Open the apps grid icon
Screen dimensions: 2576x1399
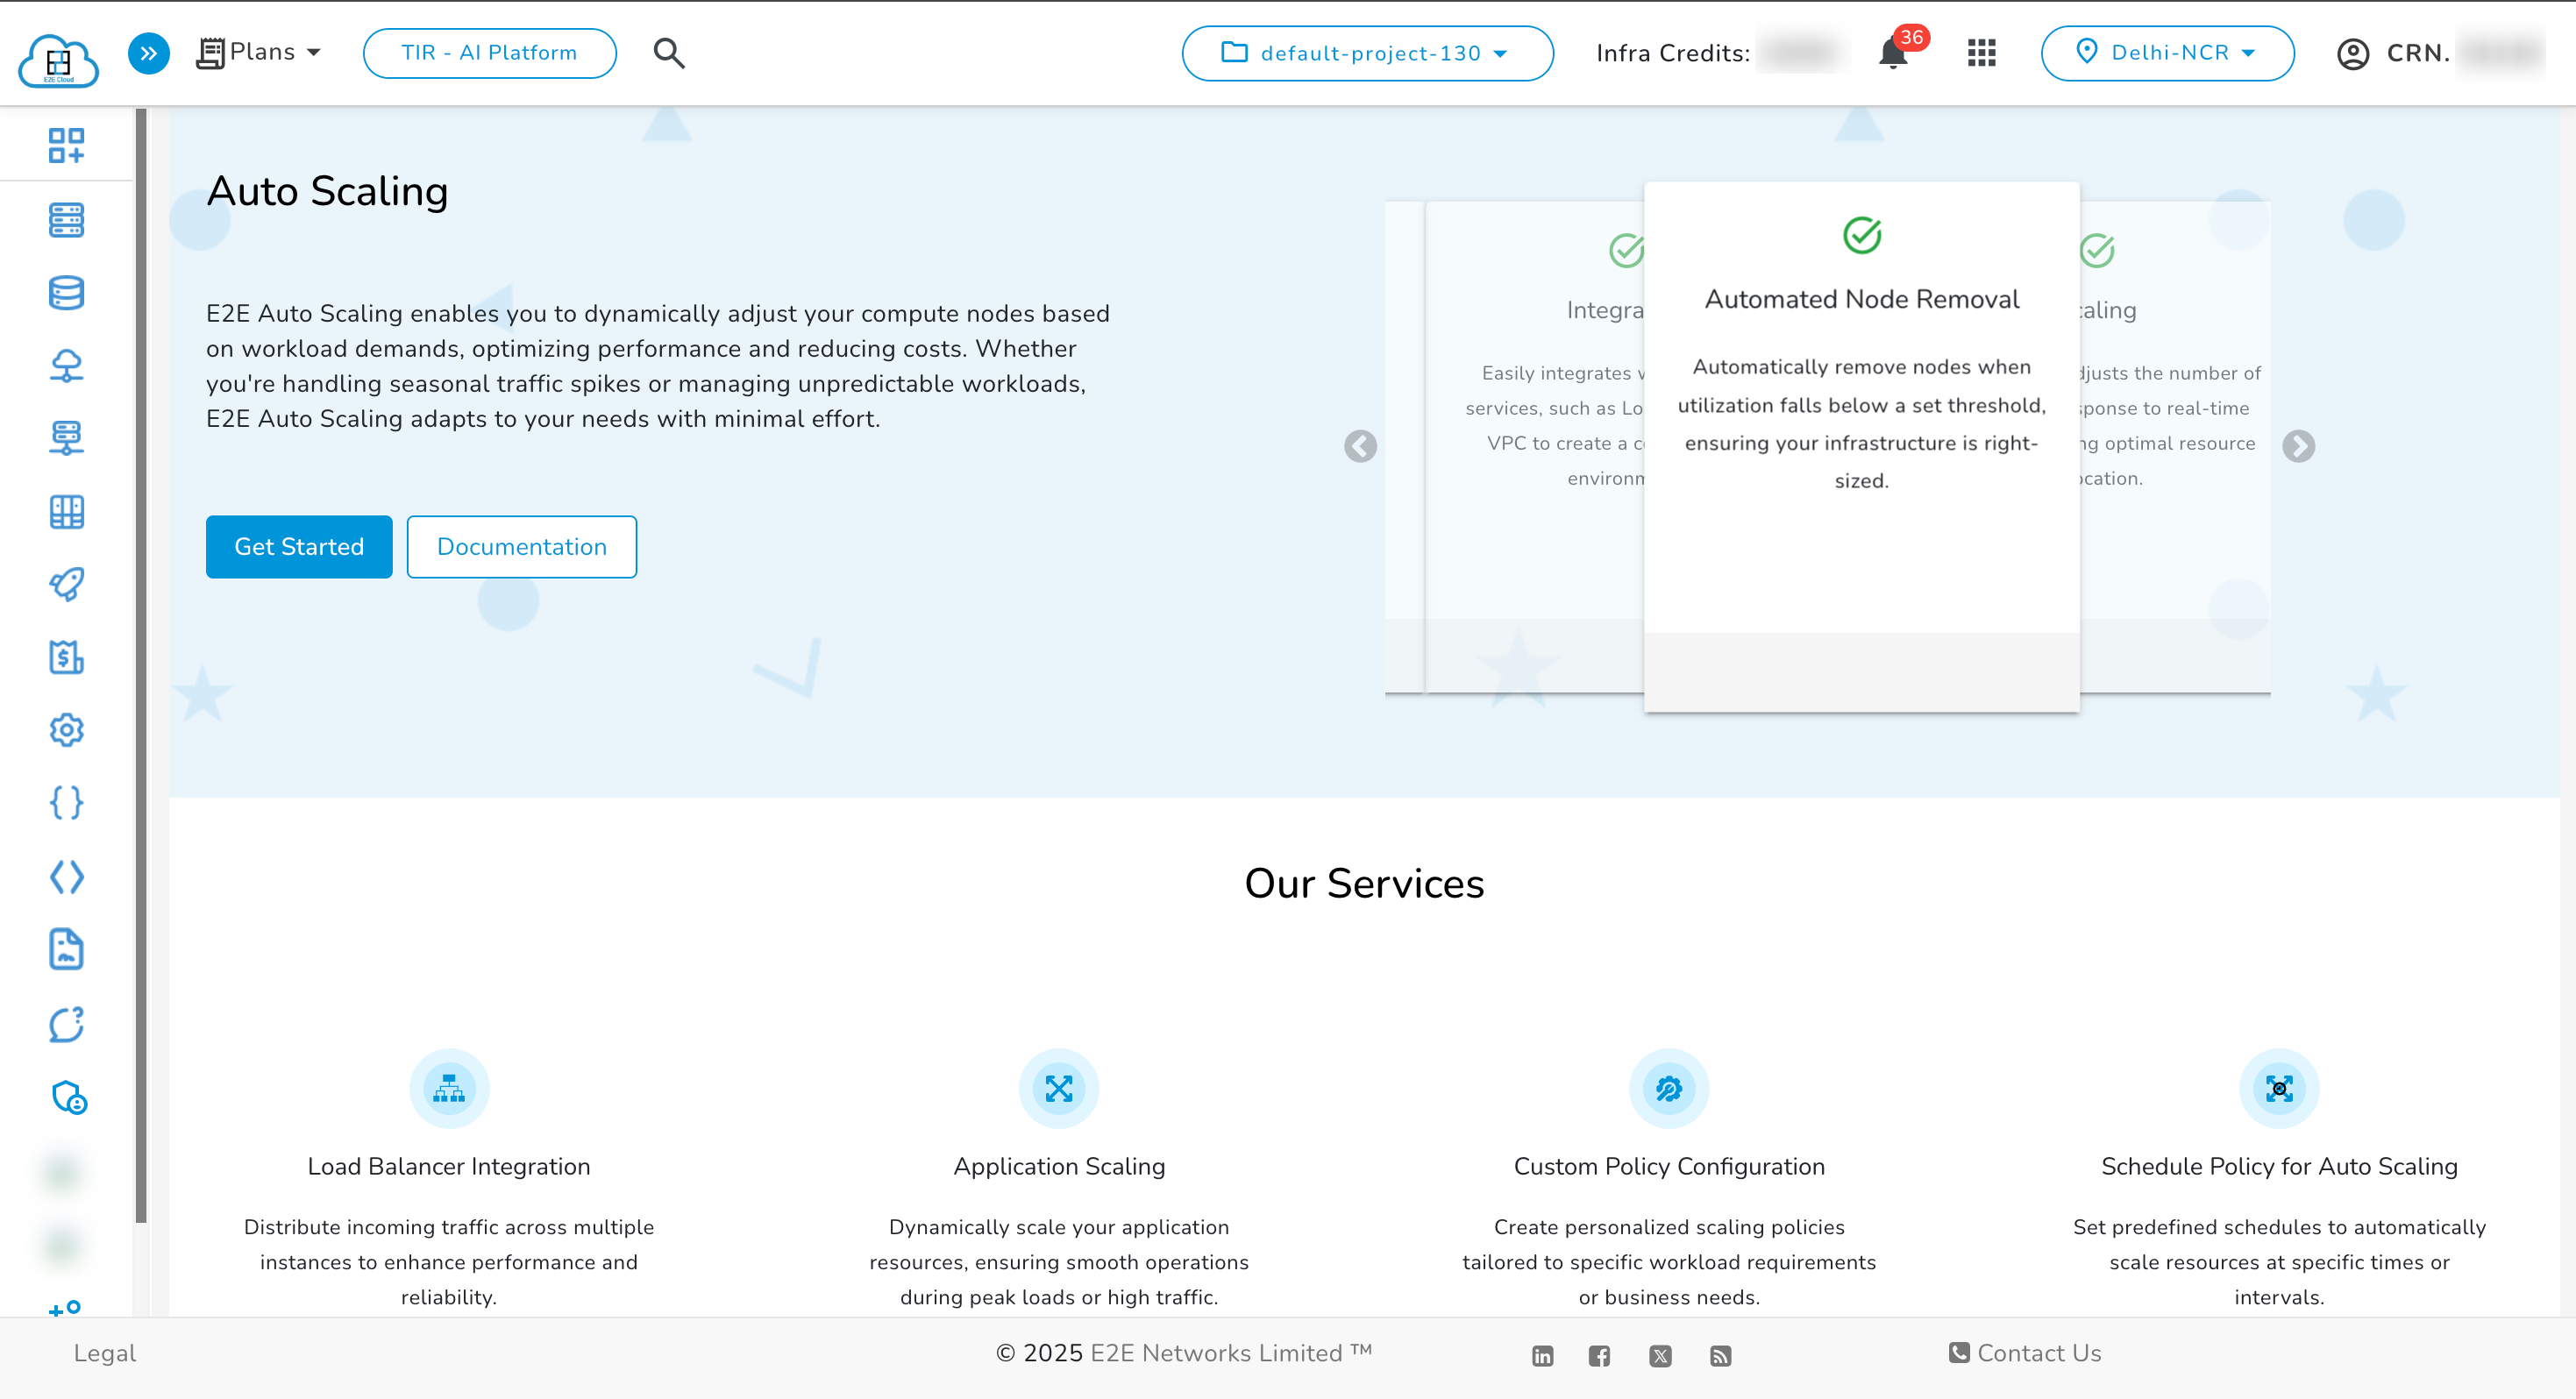click(x=1981, y=53)
